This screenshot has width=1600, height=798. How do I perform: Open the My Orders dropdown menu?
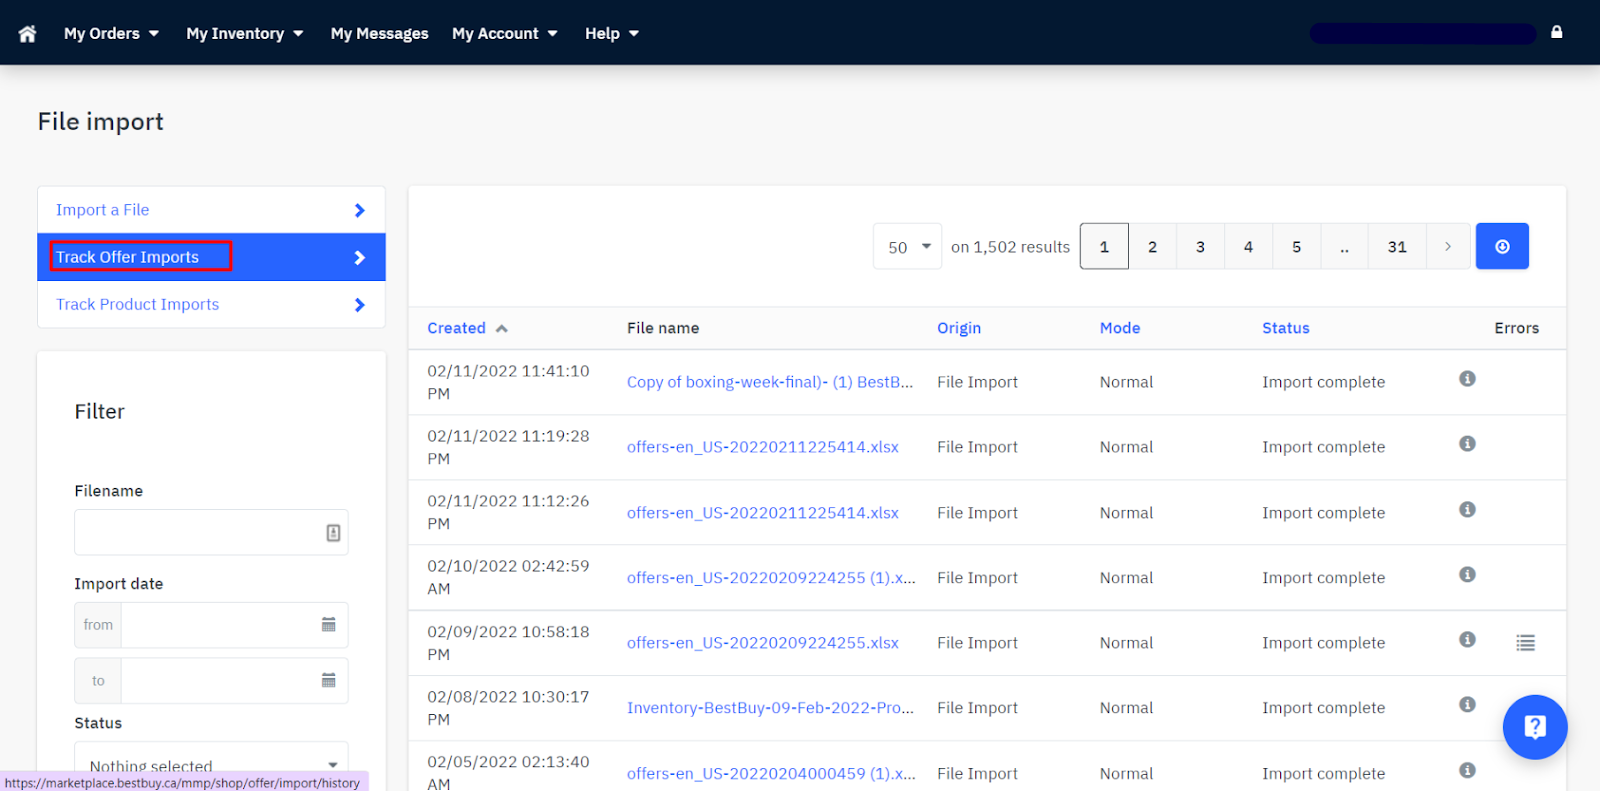click(x=111, y=34)
